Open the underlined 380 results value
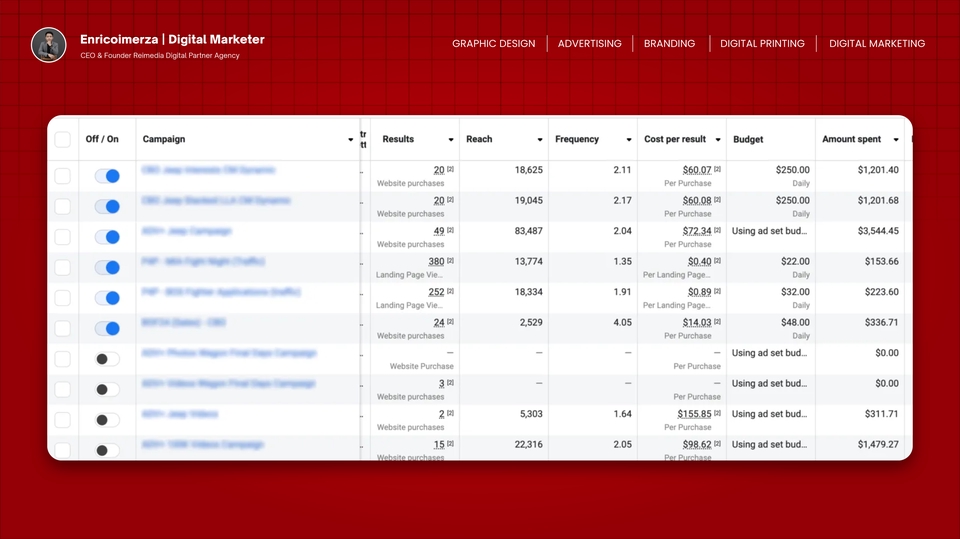 436,262
